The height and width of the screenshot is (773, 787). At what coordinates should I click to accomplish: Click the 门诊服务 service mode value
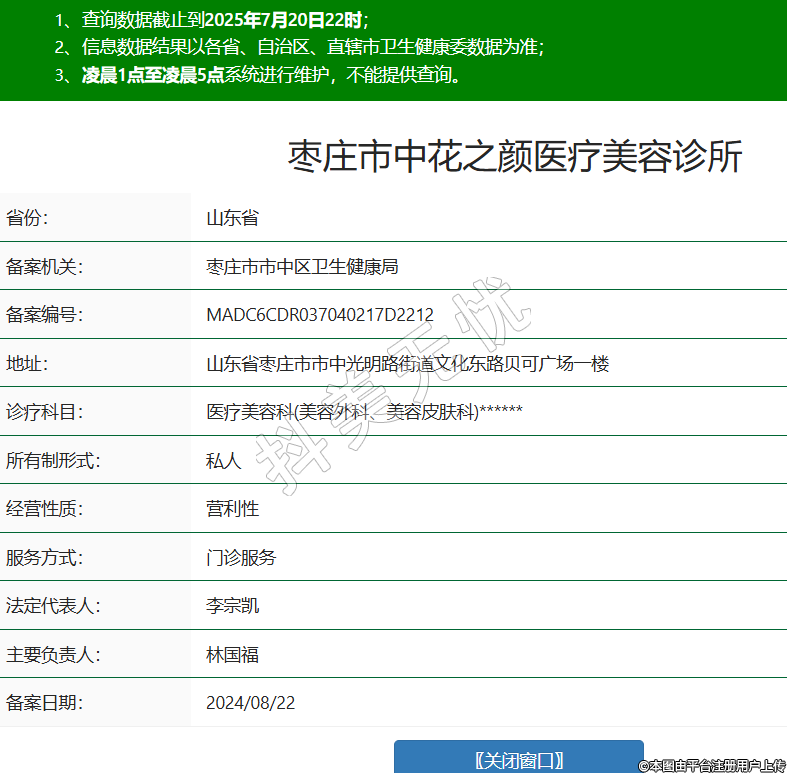pyautogui.click(x=241, y=558)
